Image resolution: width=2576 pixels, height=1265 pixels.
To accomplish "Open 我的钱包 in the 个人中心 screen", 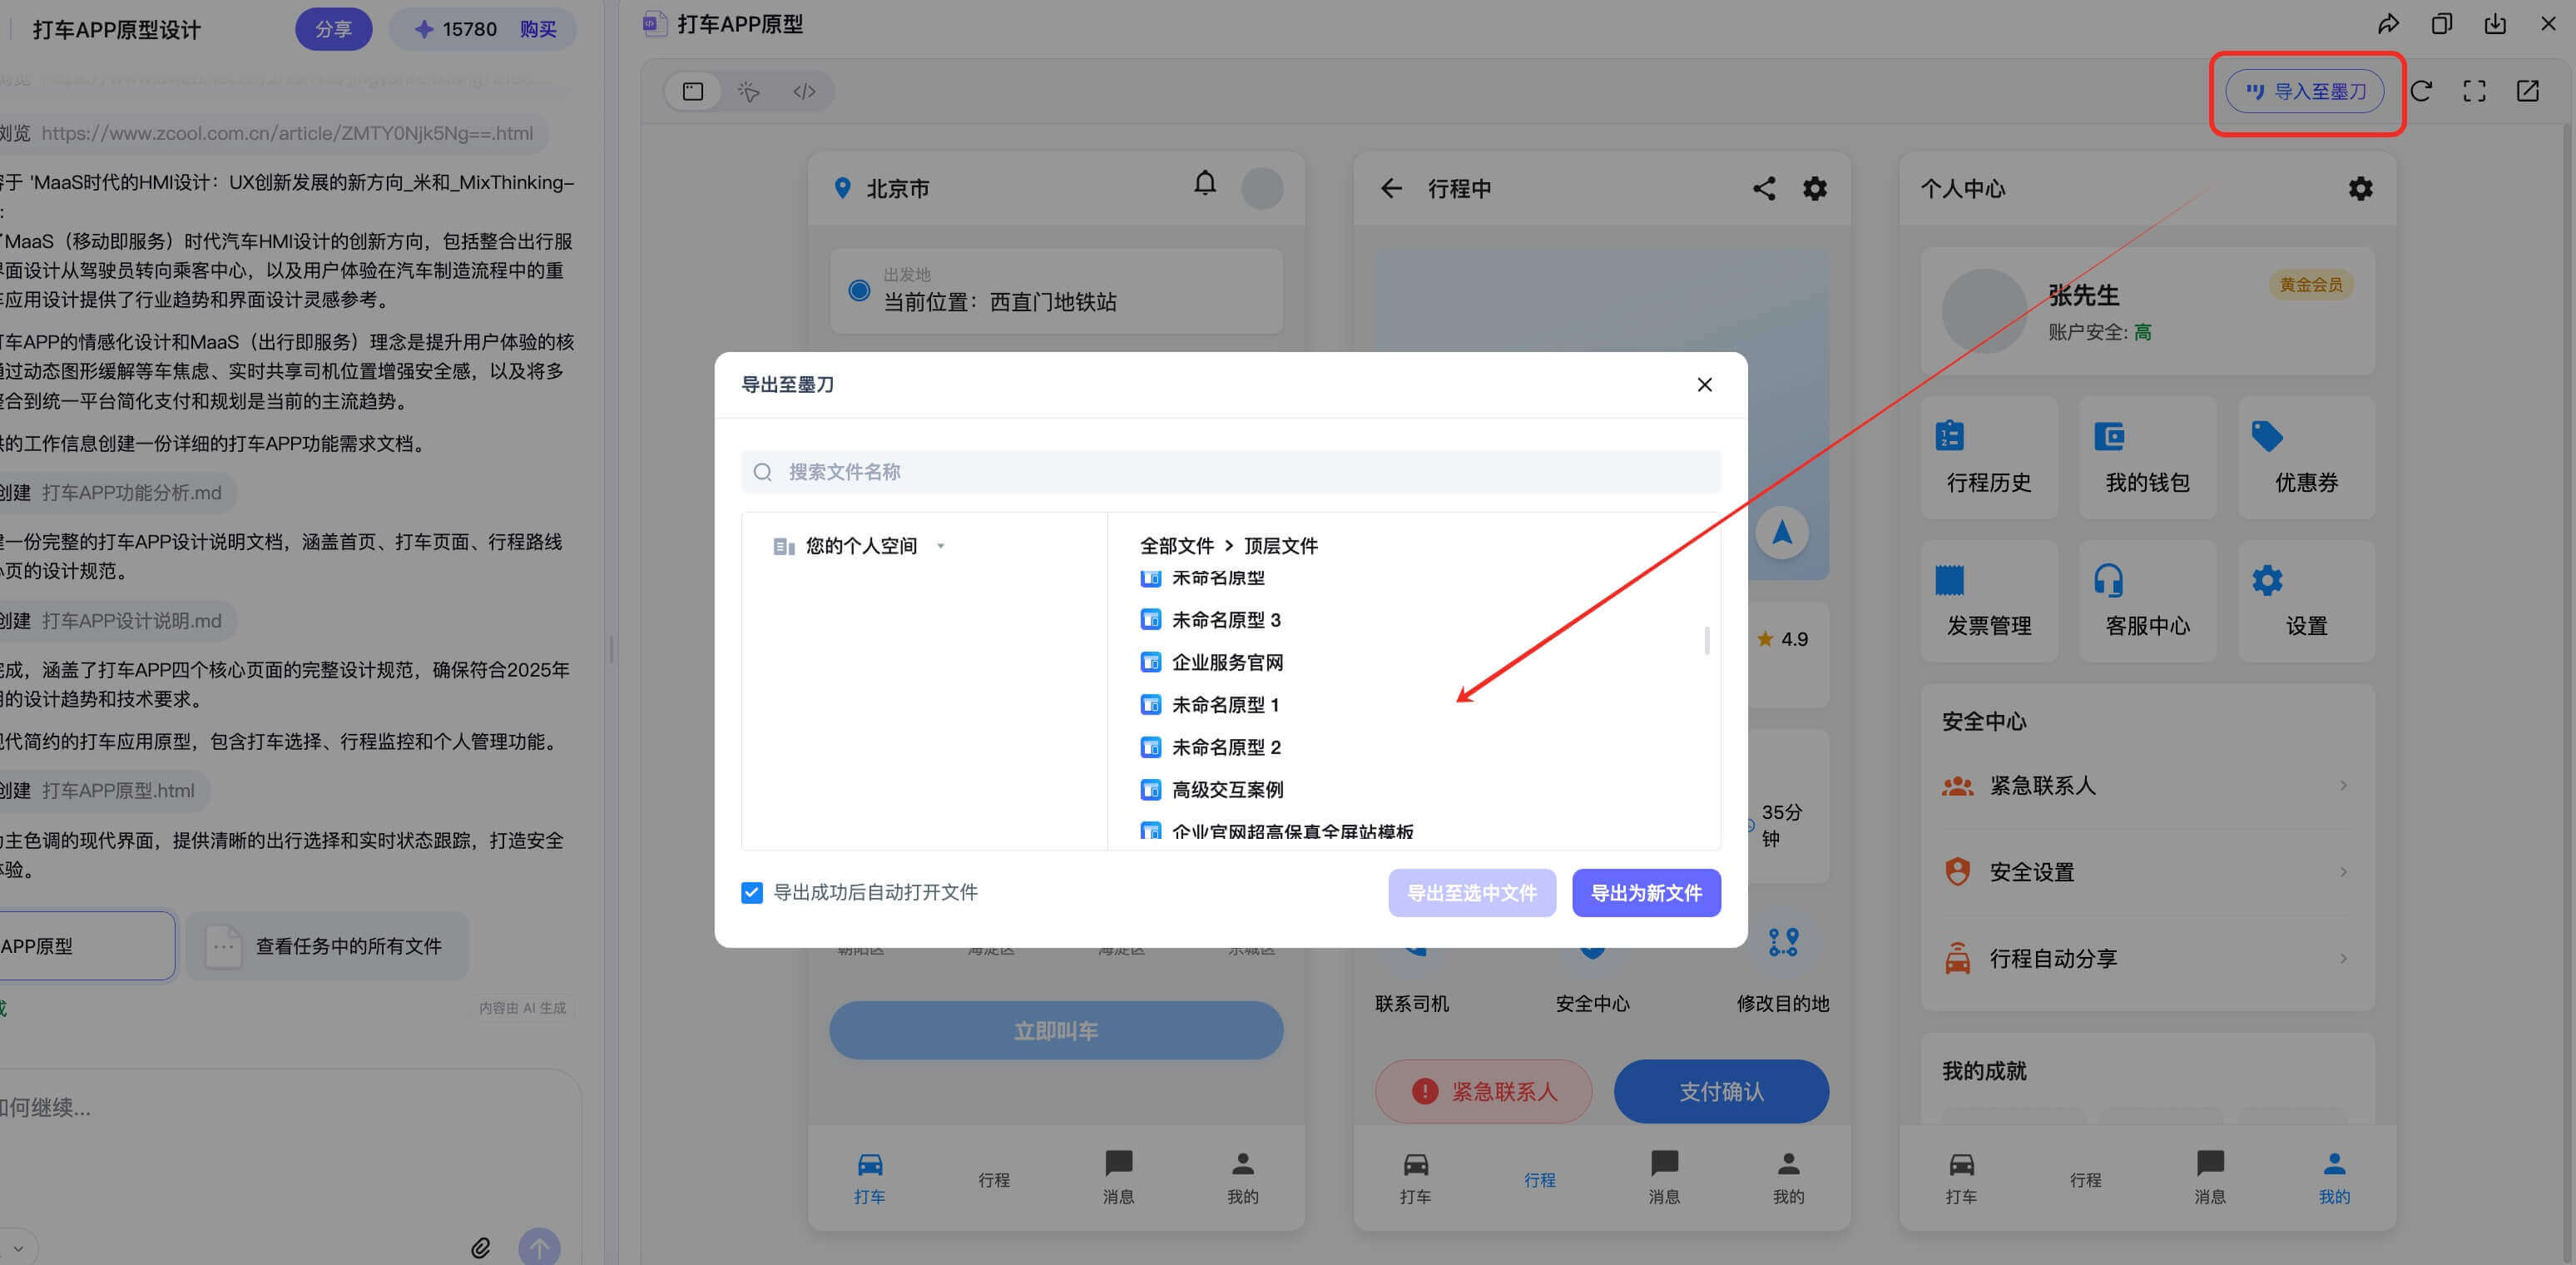I will [2148, 456].
